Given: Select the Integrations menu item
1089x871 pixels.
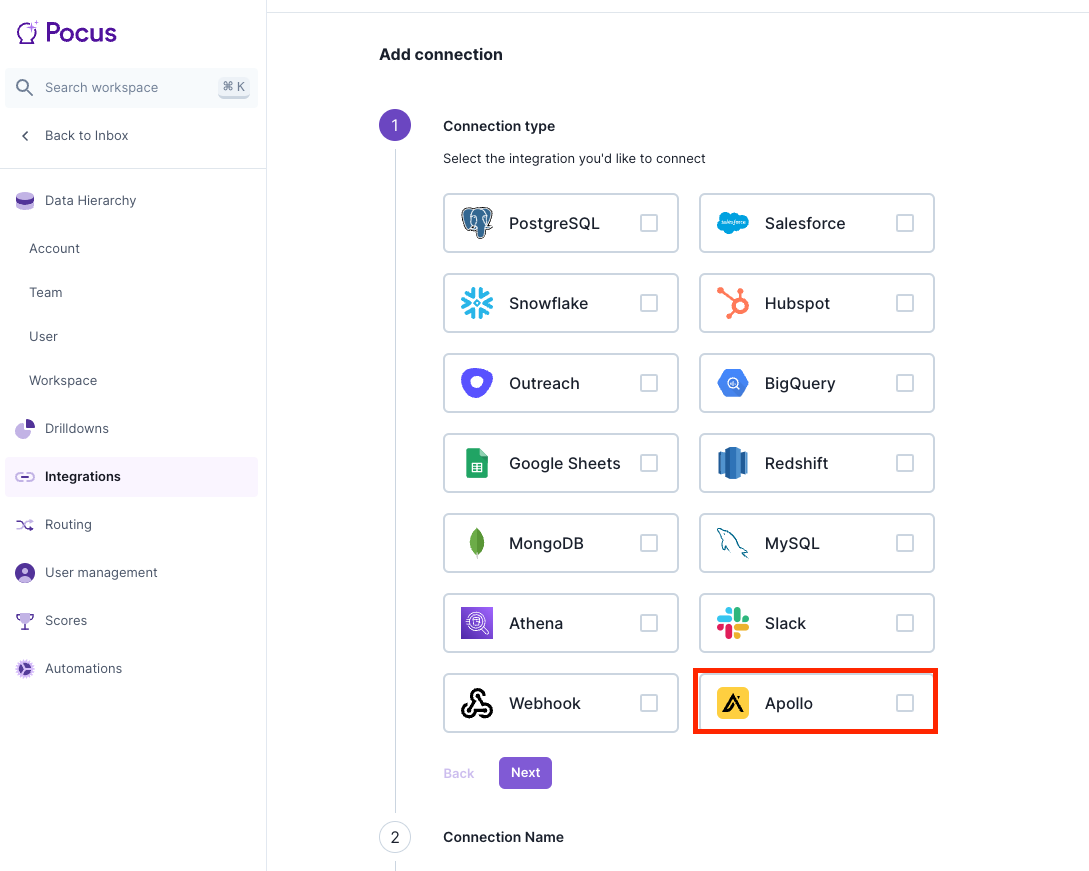Looking at the screenshot, I should [131, 476].
